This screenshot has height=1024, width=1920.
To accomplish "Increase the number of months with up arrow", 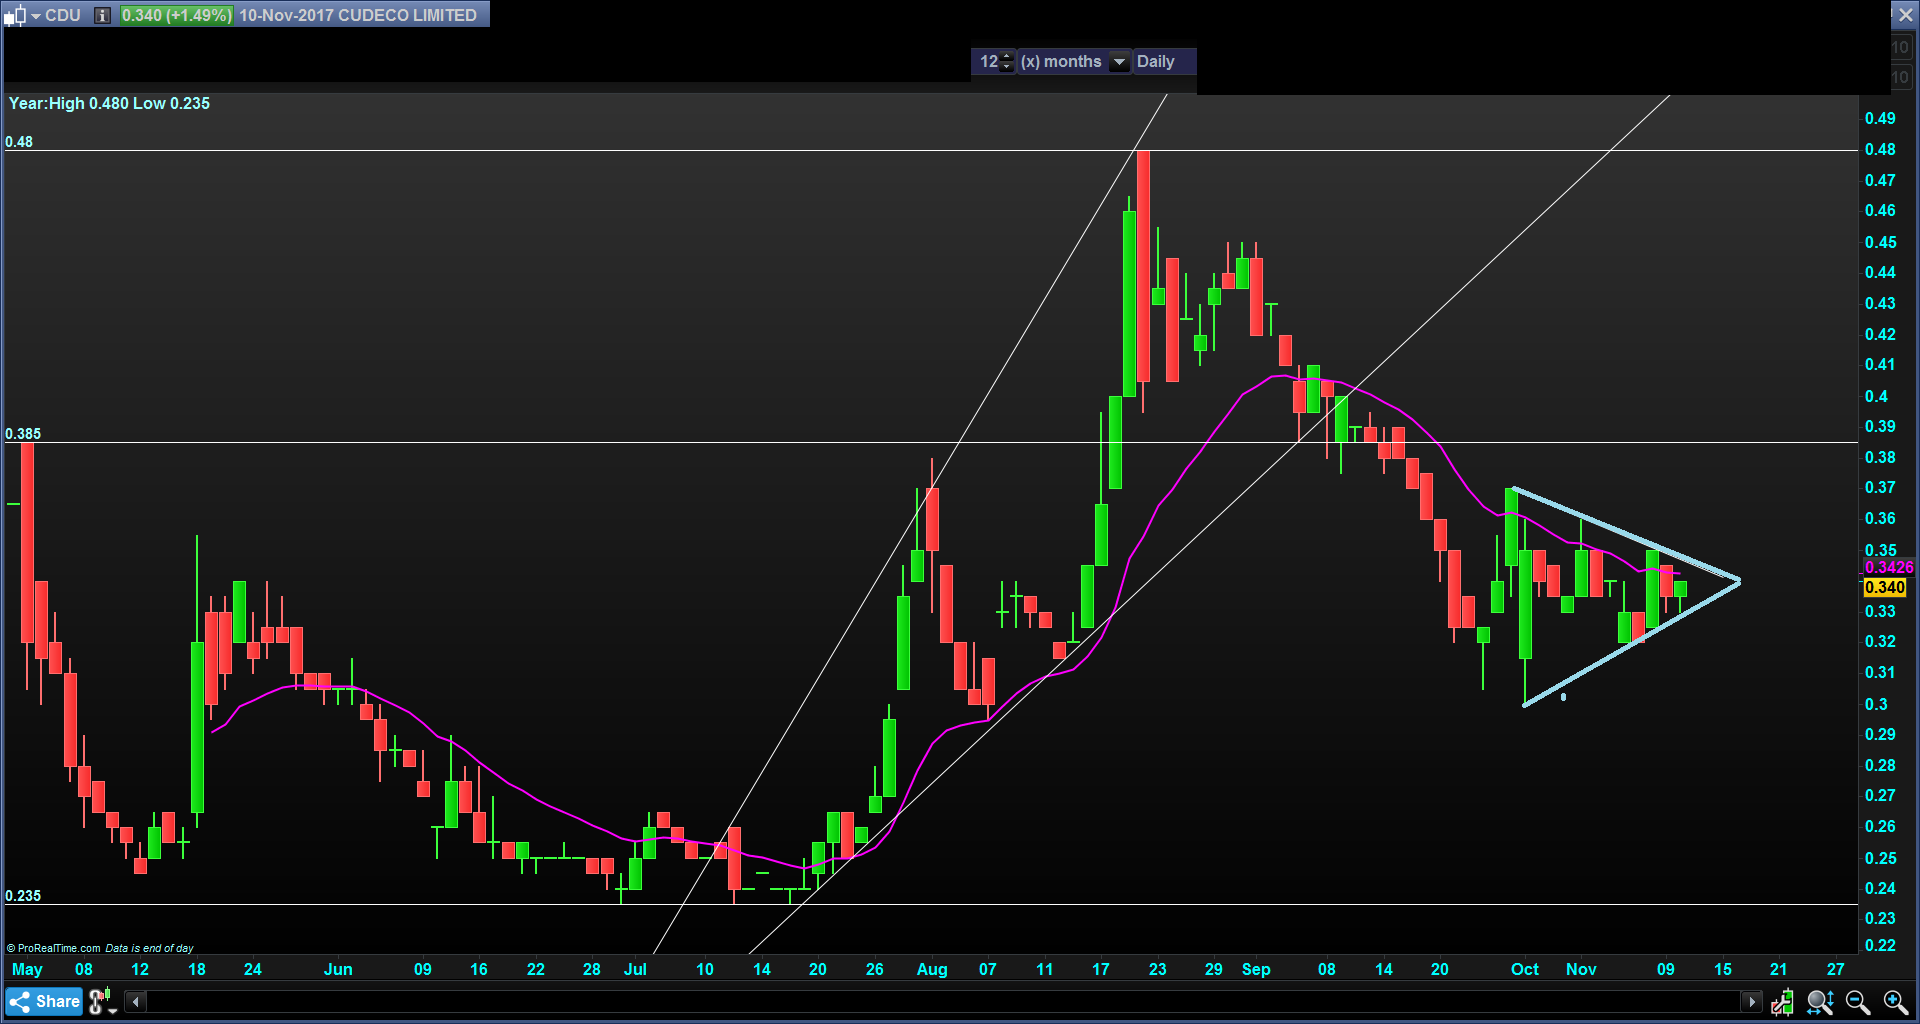I will (1007, 56).
